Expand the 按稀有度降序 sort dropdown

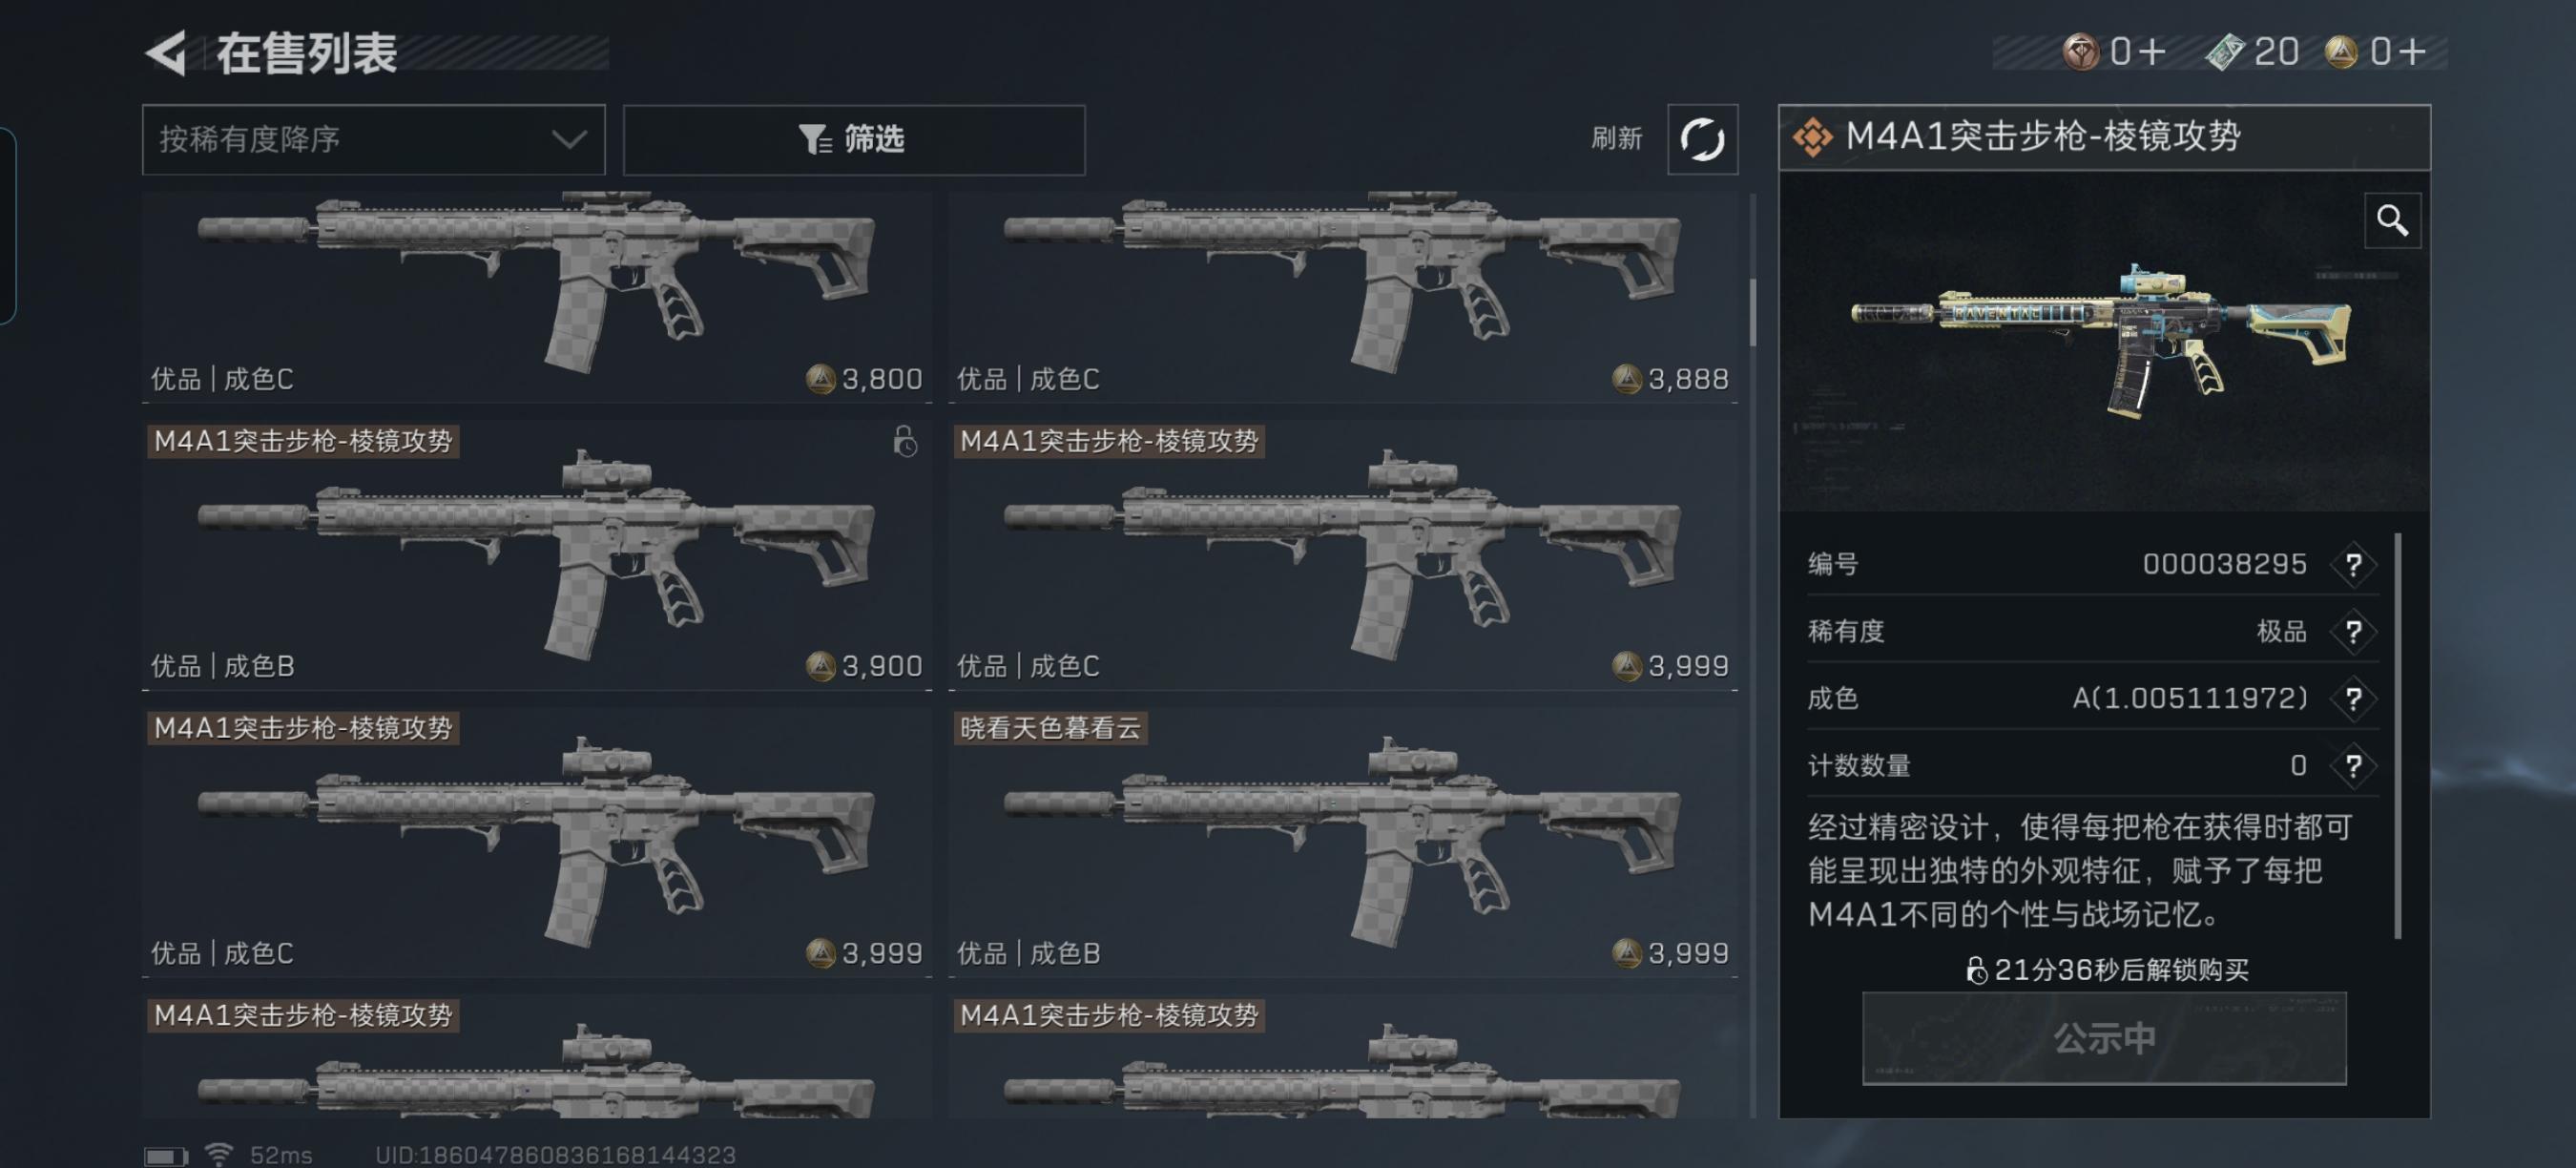click(x=374, y=140)
